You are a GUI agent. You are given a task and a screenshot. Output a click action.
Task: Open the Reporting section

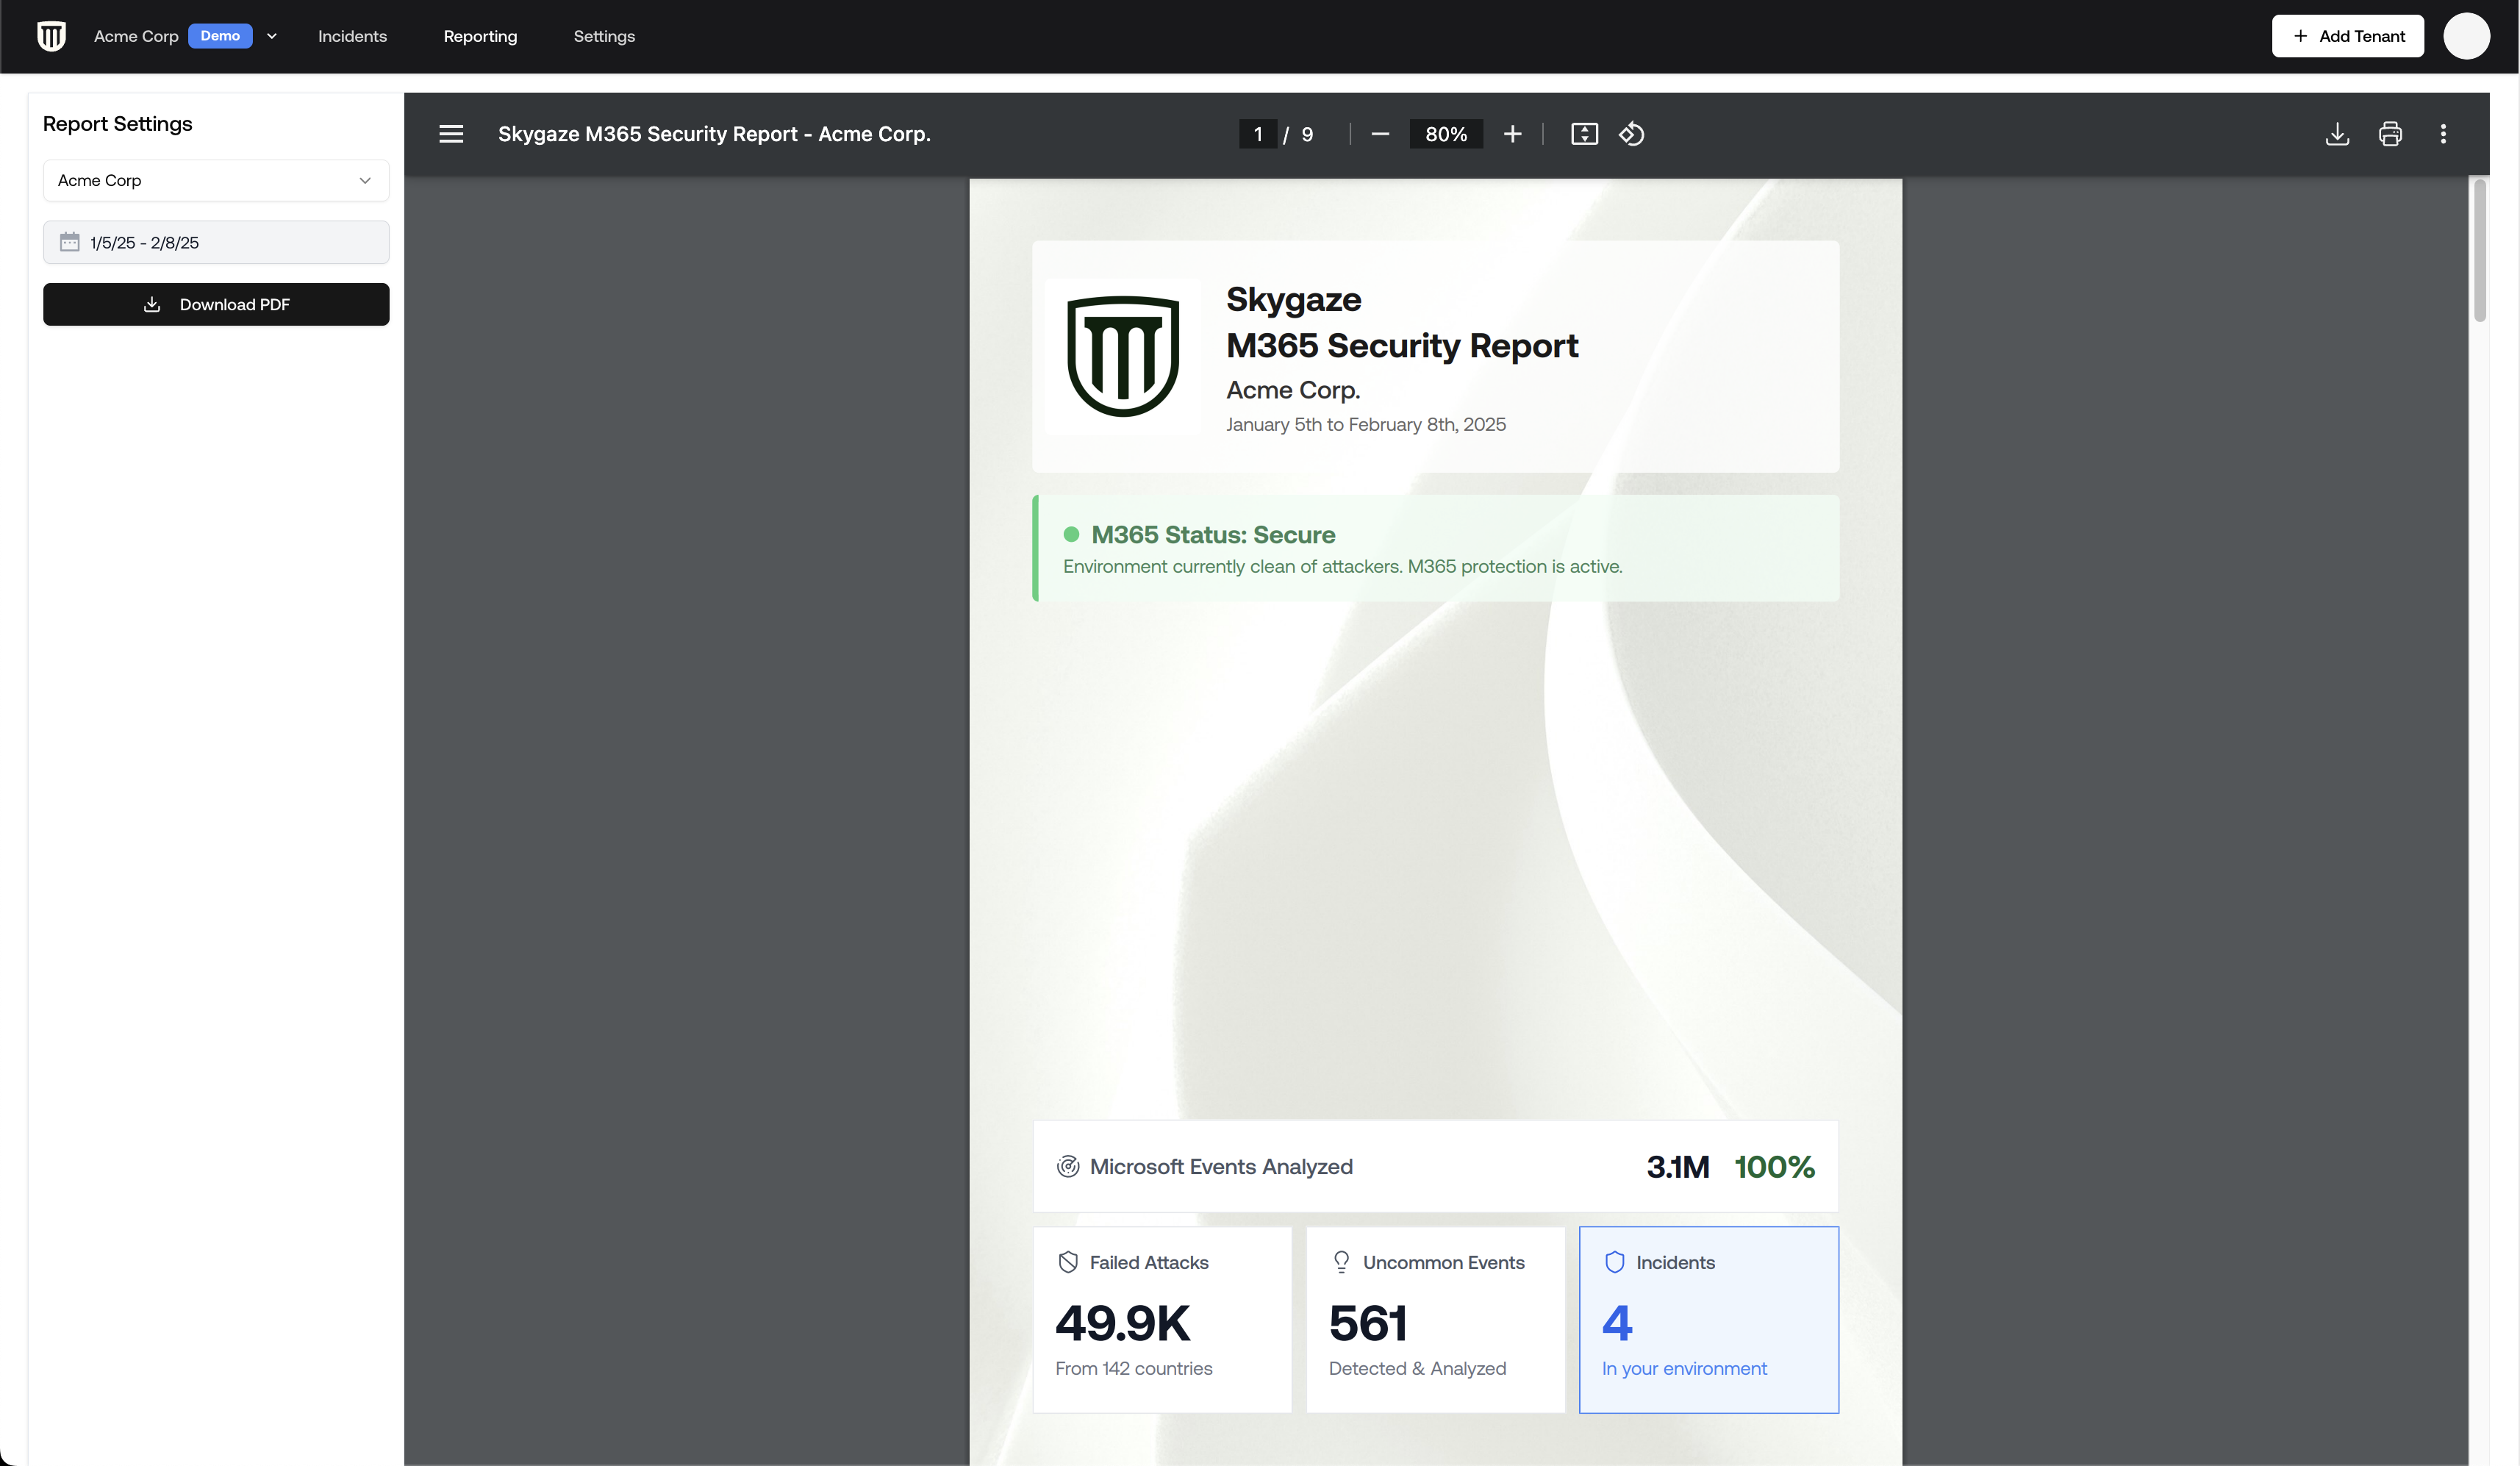point(480,36)
